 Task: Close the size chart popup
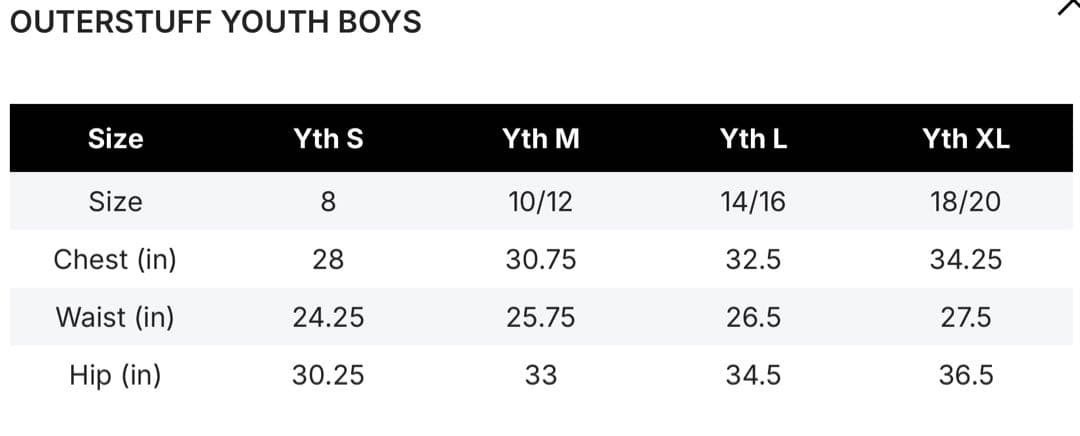click(1069, 8)
